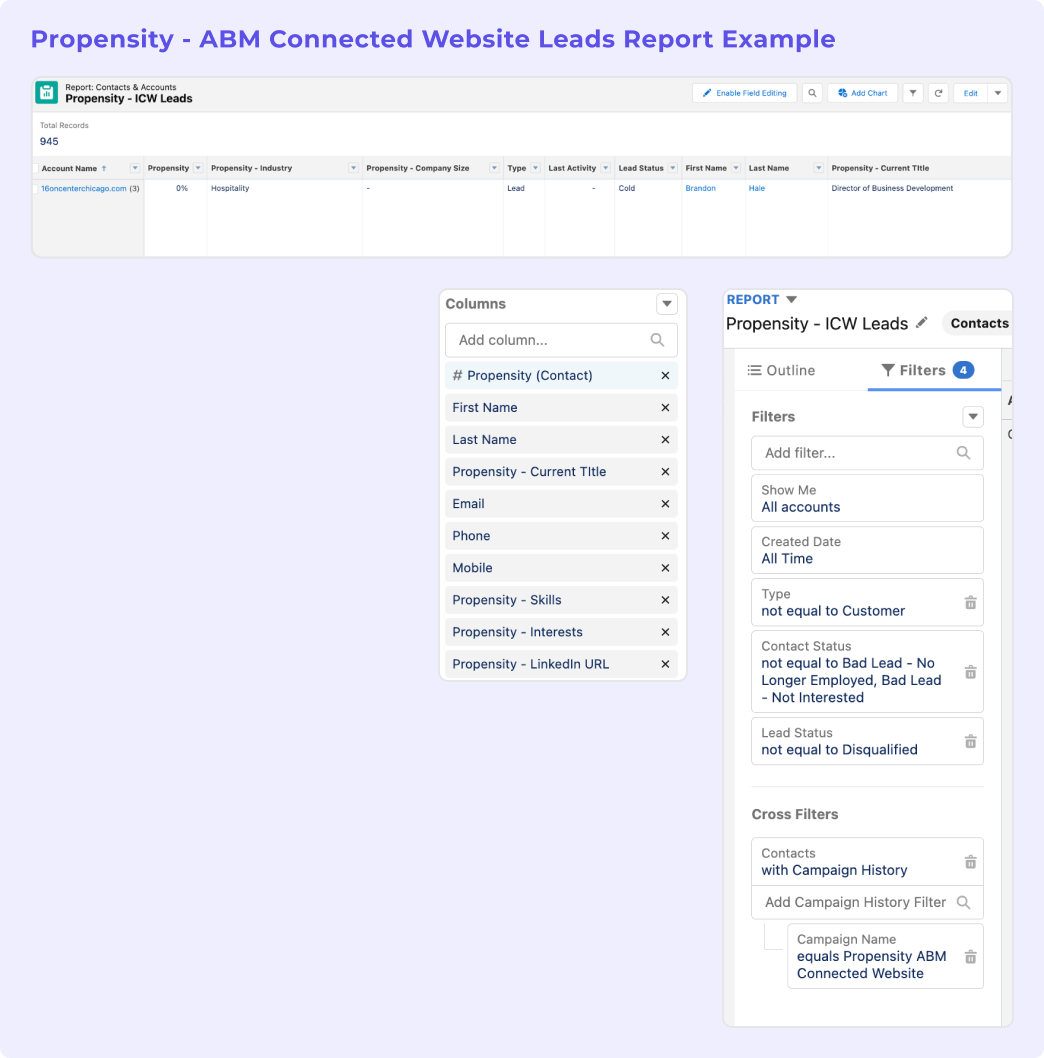The image size is (1044, 1058).
Task: Remove the Last Name column from Columns
Action: coord(665,440)
